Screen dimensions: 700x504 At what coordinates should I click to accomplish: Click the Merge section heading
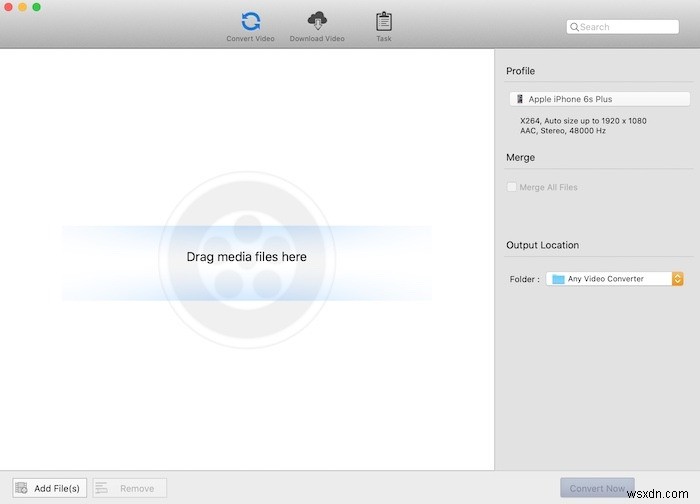pyautogui.click(x=521, y=158)
